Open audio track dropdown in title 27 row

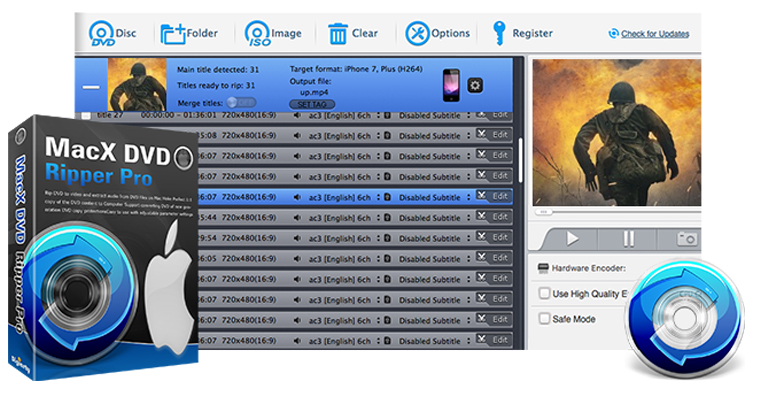[x=379, y=116]
